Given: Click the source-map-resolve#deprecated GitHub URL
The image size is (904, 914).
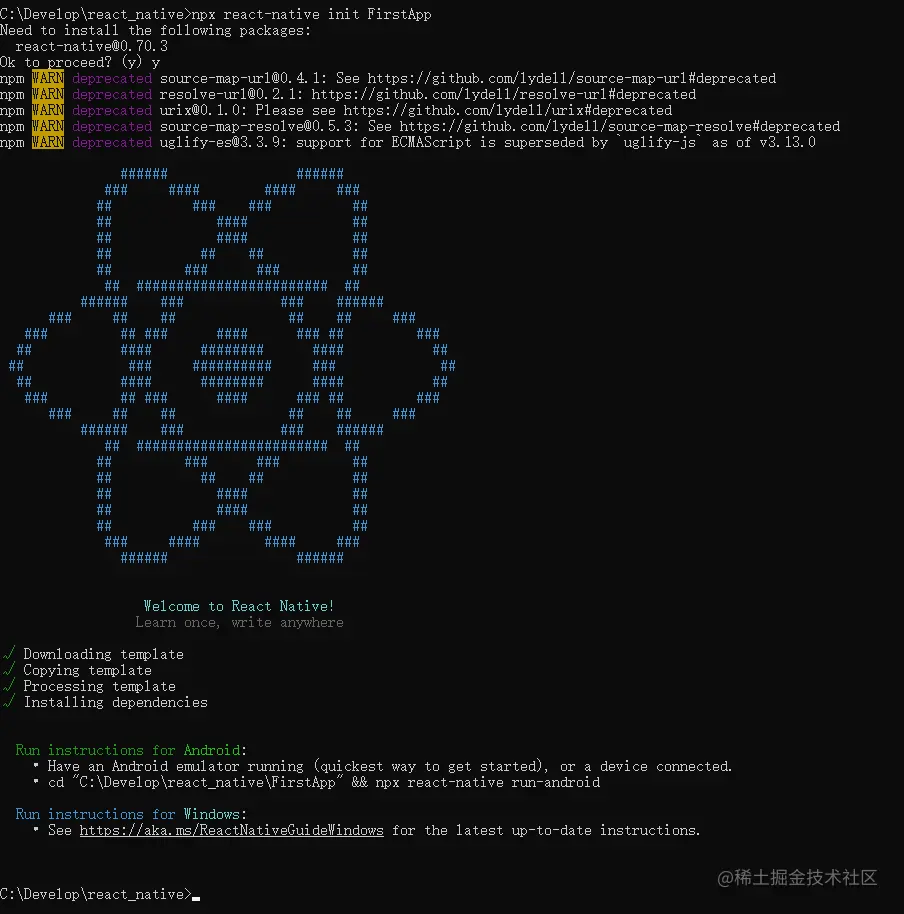Looking at the screenshot, I should coord(620,126).
